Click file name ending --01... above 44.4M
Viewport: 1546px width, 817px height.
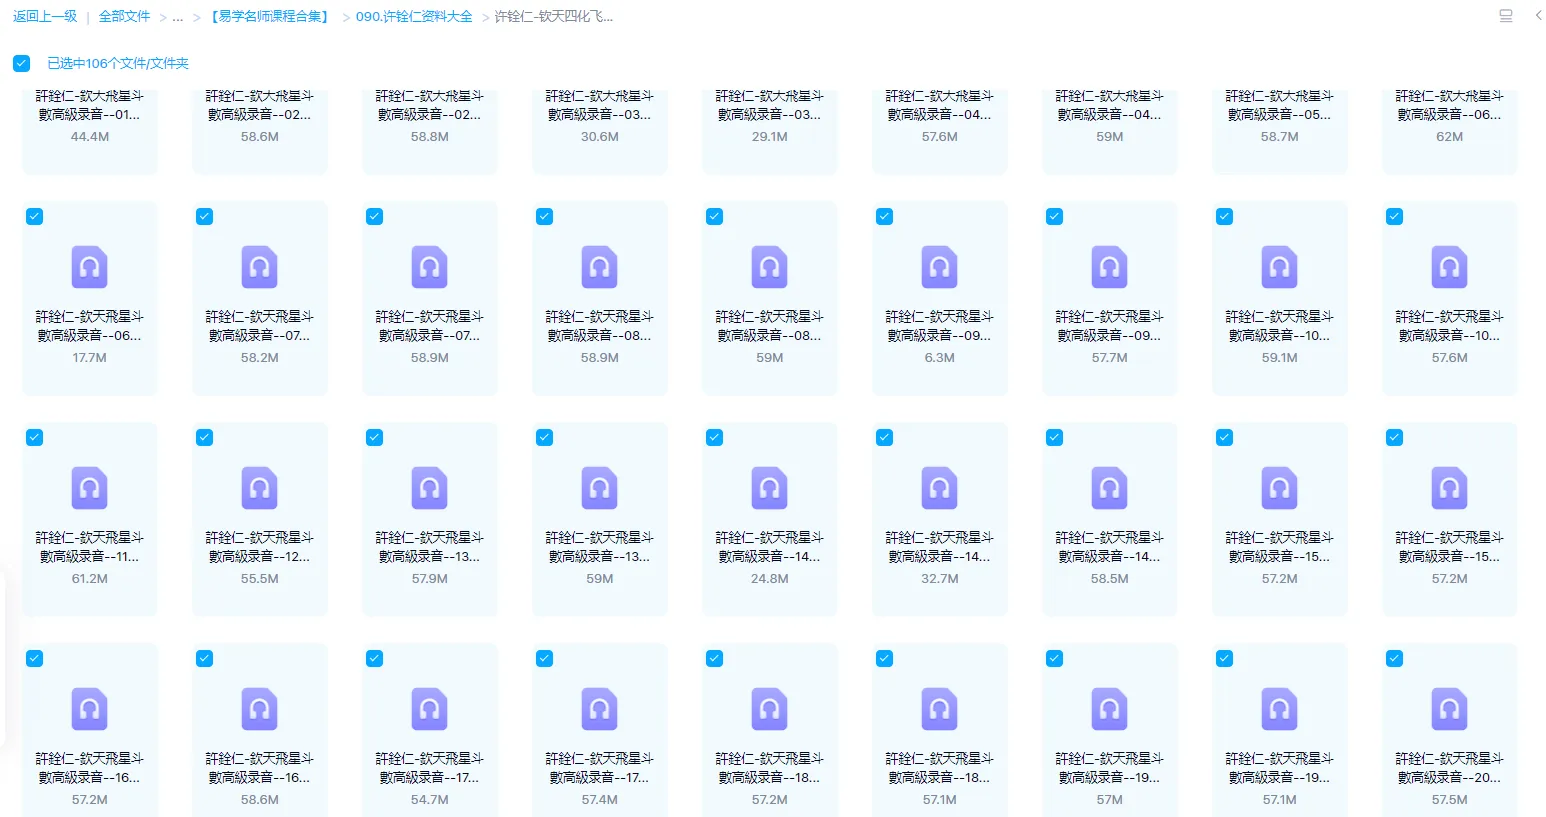pyautogui.click(x=90, y=105)
